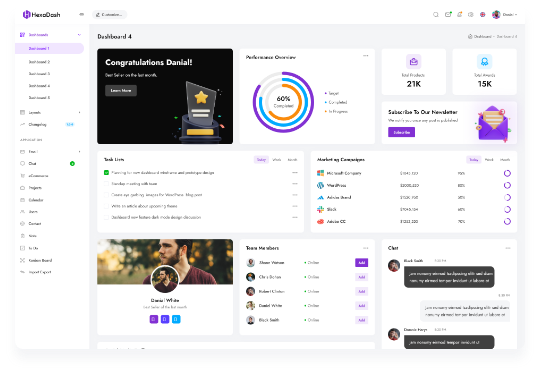Click the Learn More button
540x374 pixels.
coord(121,91)
